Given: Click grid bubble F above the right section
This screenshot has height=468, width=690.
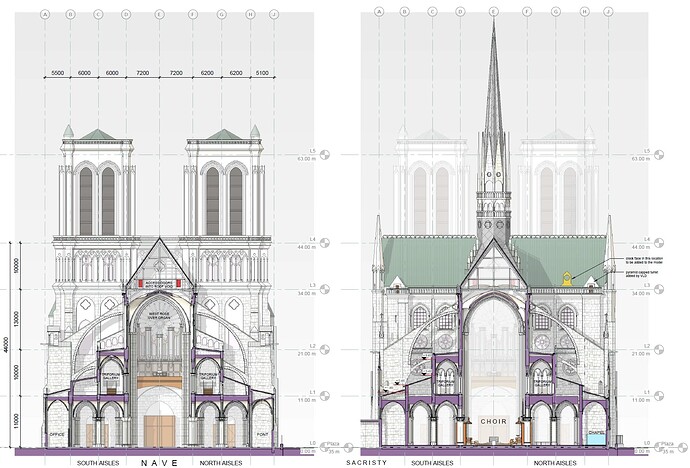Looking at the screenshot, I should [x=527, y=12].
